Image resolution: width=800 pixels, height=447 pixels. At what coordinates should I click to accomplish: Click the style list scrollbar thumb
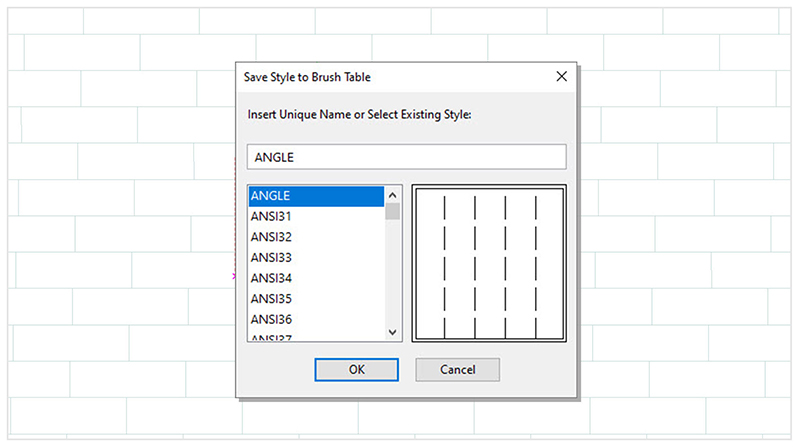pyautogui.click(x=392, y=211)
